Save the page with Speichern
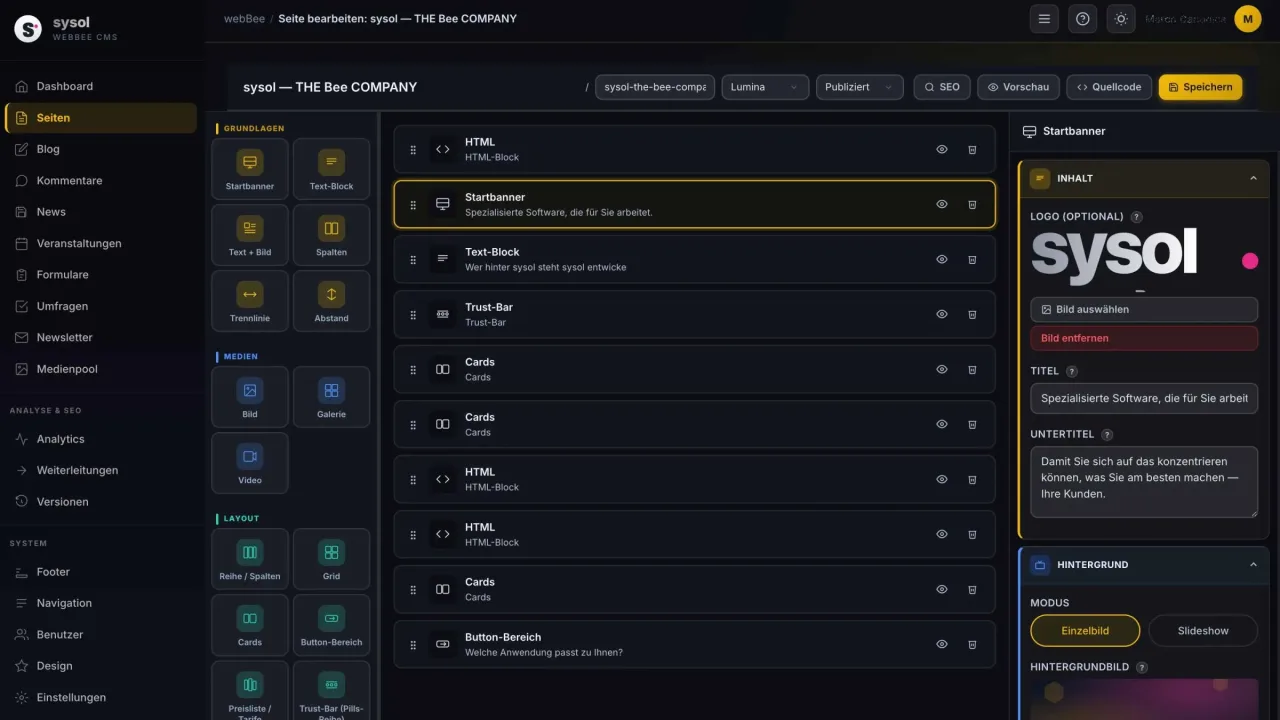The image size is (1280, 720). 1200,87
